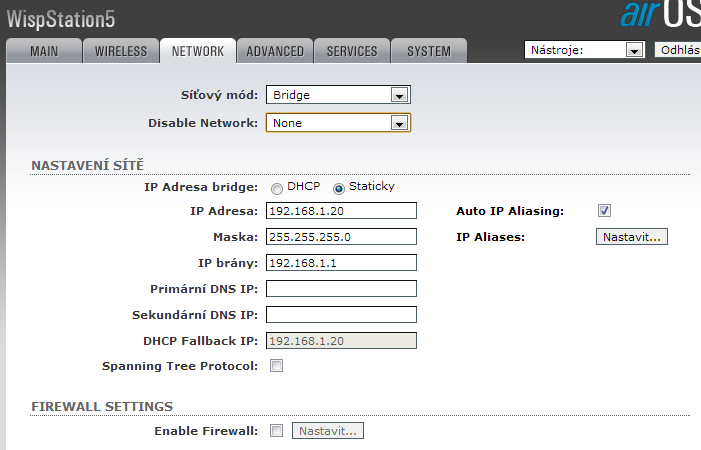Switch to the Wireless tab
Image resolution: width=701 pixels, height=450 pixels.
coord(120,51)
